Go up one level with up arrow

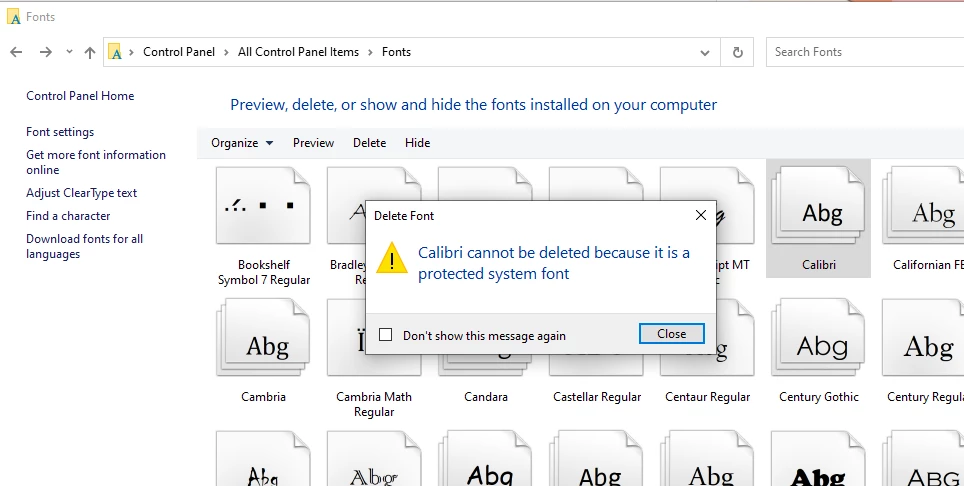[90, 52]
